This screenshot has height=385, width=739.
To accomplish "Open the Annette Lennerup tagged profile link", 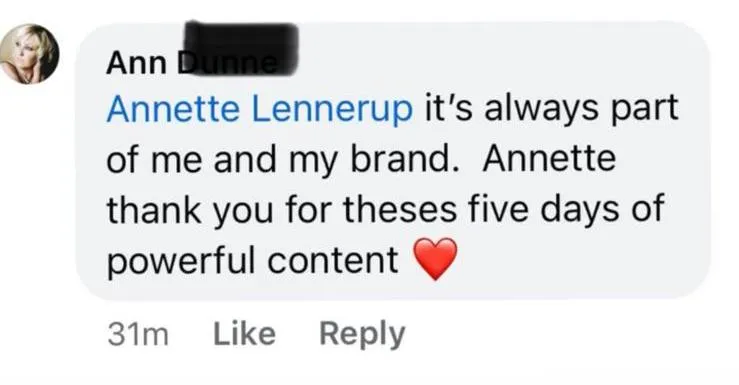I will pos(260,110).
